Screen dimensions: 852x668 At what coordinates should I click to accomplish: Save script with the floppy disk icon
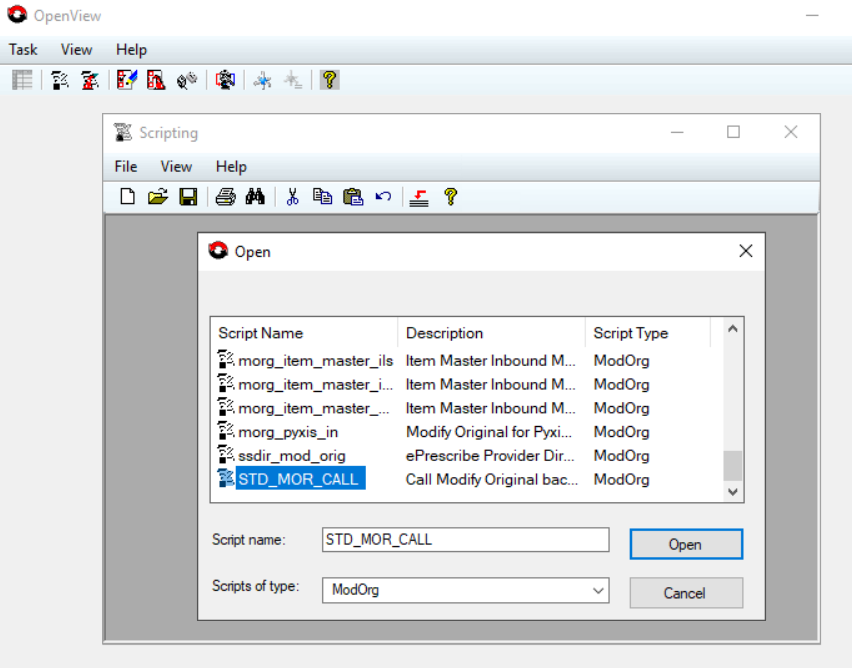coord(188,196)
